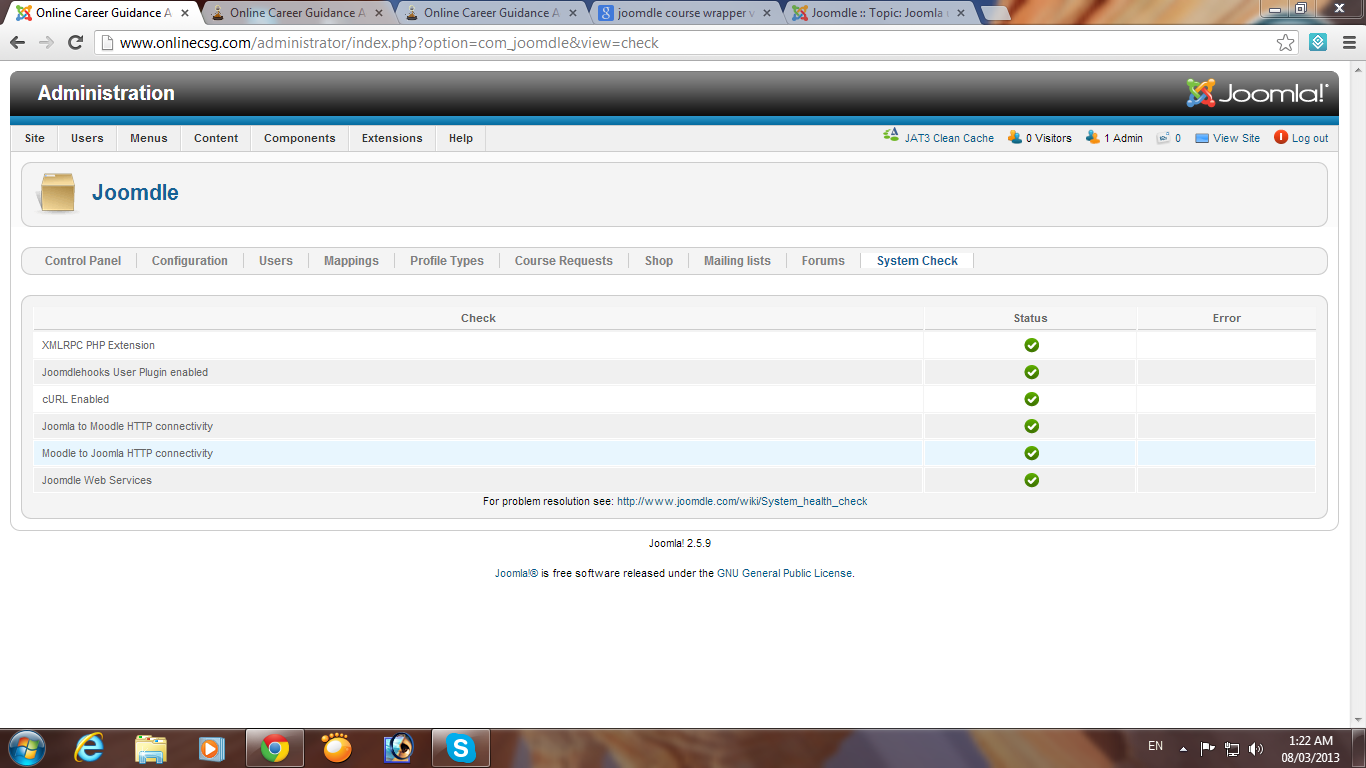Viewport: 1366px width, 768px height.
Task: Switch to the 'Joomdle :: Topic: Joomla' browser tab
Action: point(880,13)
